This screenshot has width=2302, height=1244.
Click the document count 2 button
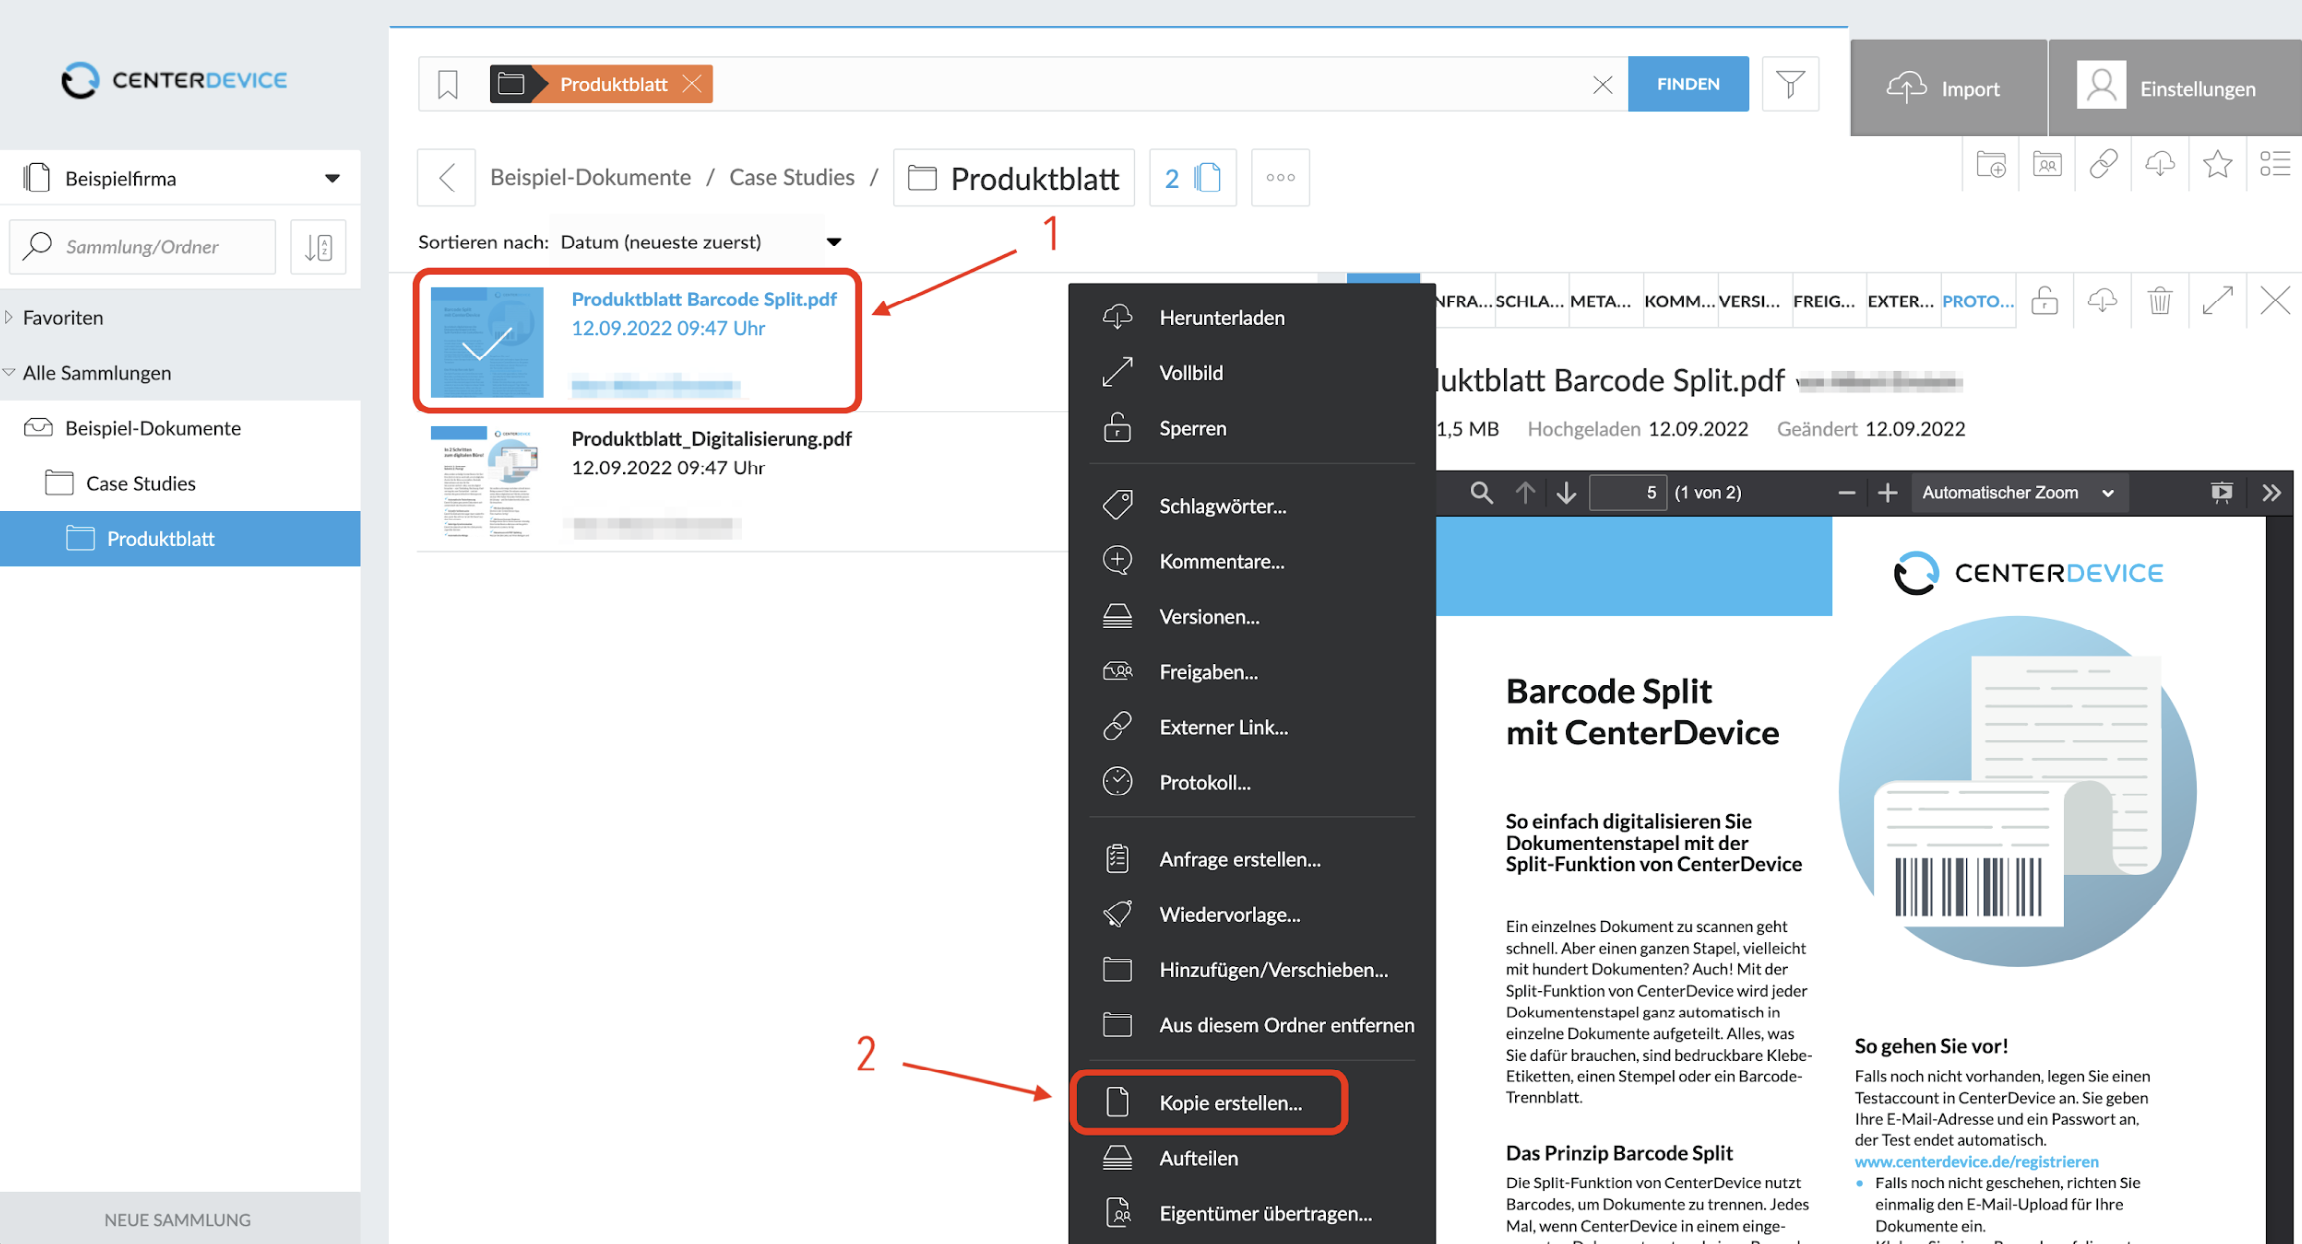coord(1193,178)
